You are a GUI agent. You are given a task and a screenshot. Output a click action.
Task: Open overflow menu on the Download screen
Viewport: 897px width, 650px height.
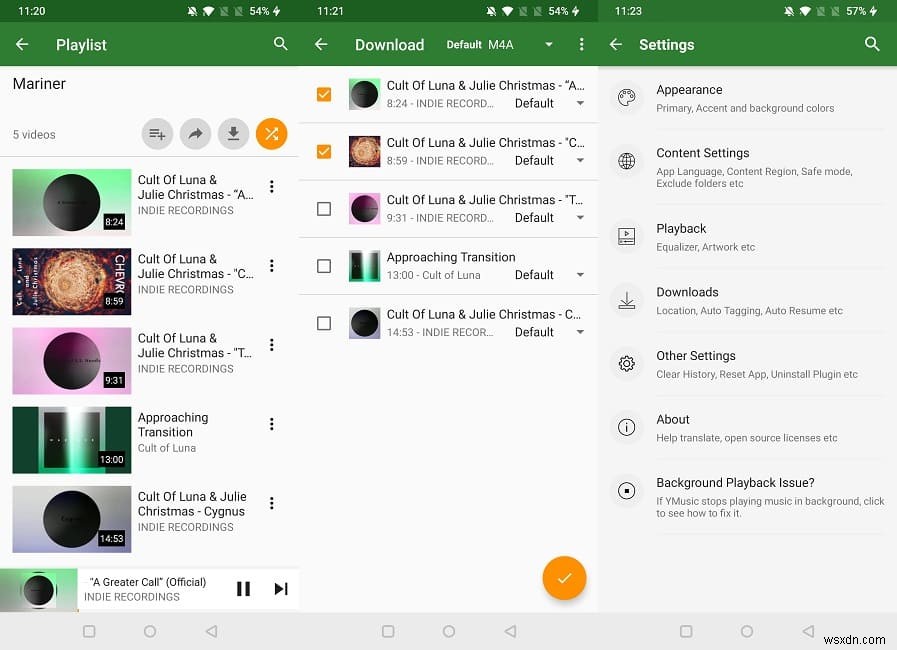tap(581, 44)
